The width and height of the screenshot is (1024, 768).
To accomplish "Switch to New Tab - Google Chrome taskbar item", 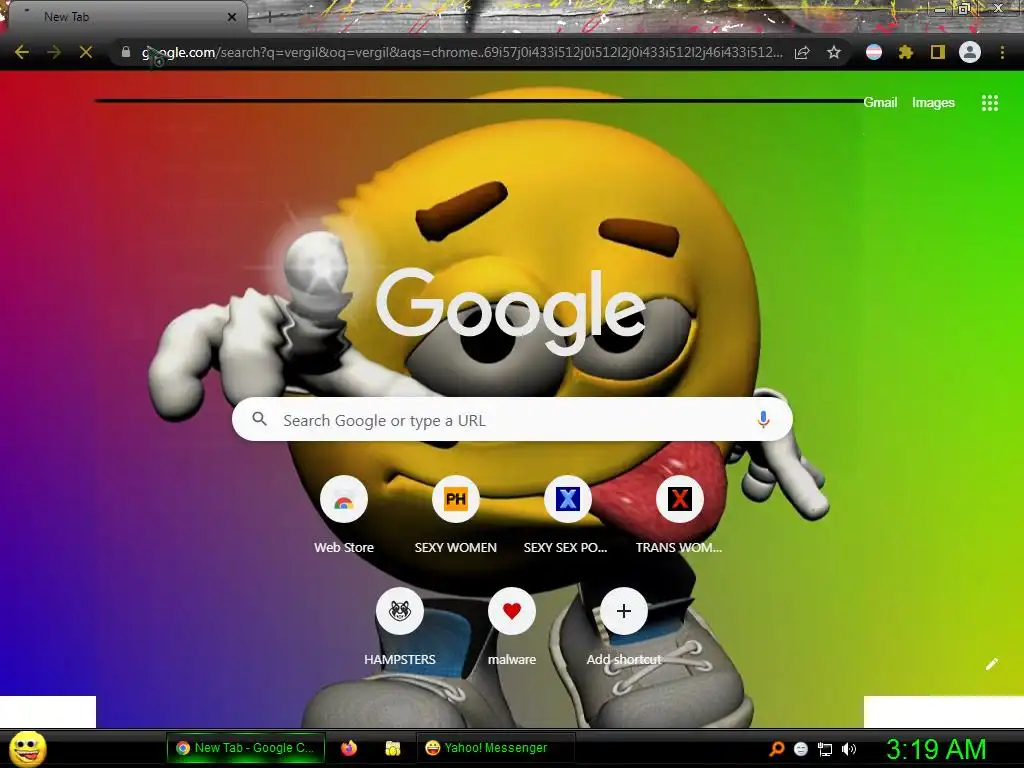I will [246, 748].
